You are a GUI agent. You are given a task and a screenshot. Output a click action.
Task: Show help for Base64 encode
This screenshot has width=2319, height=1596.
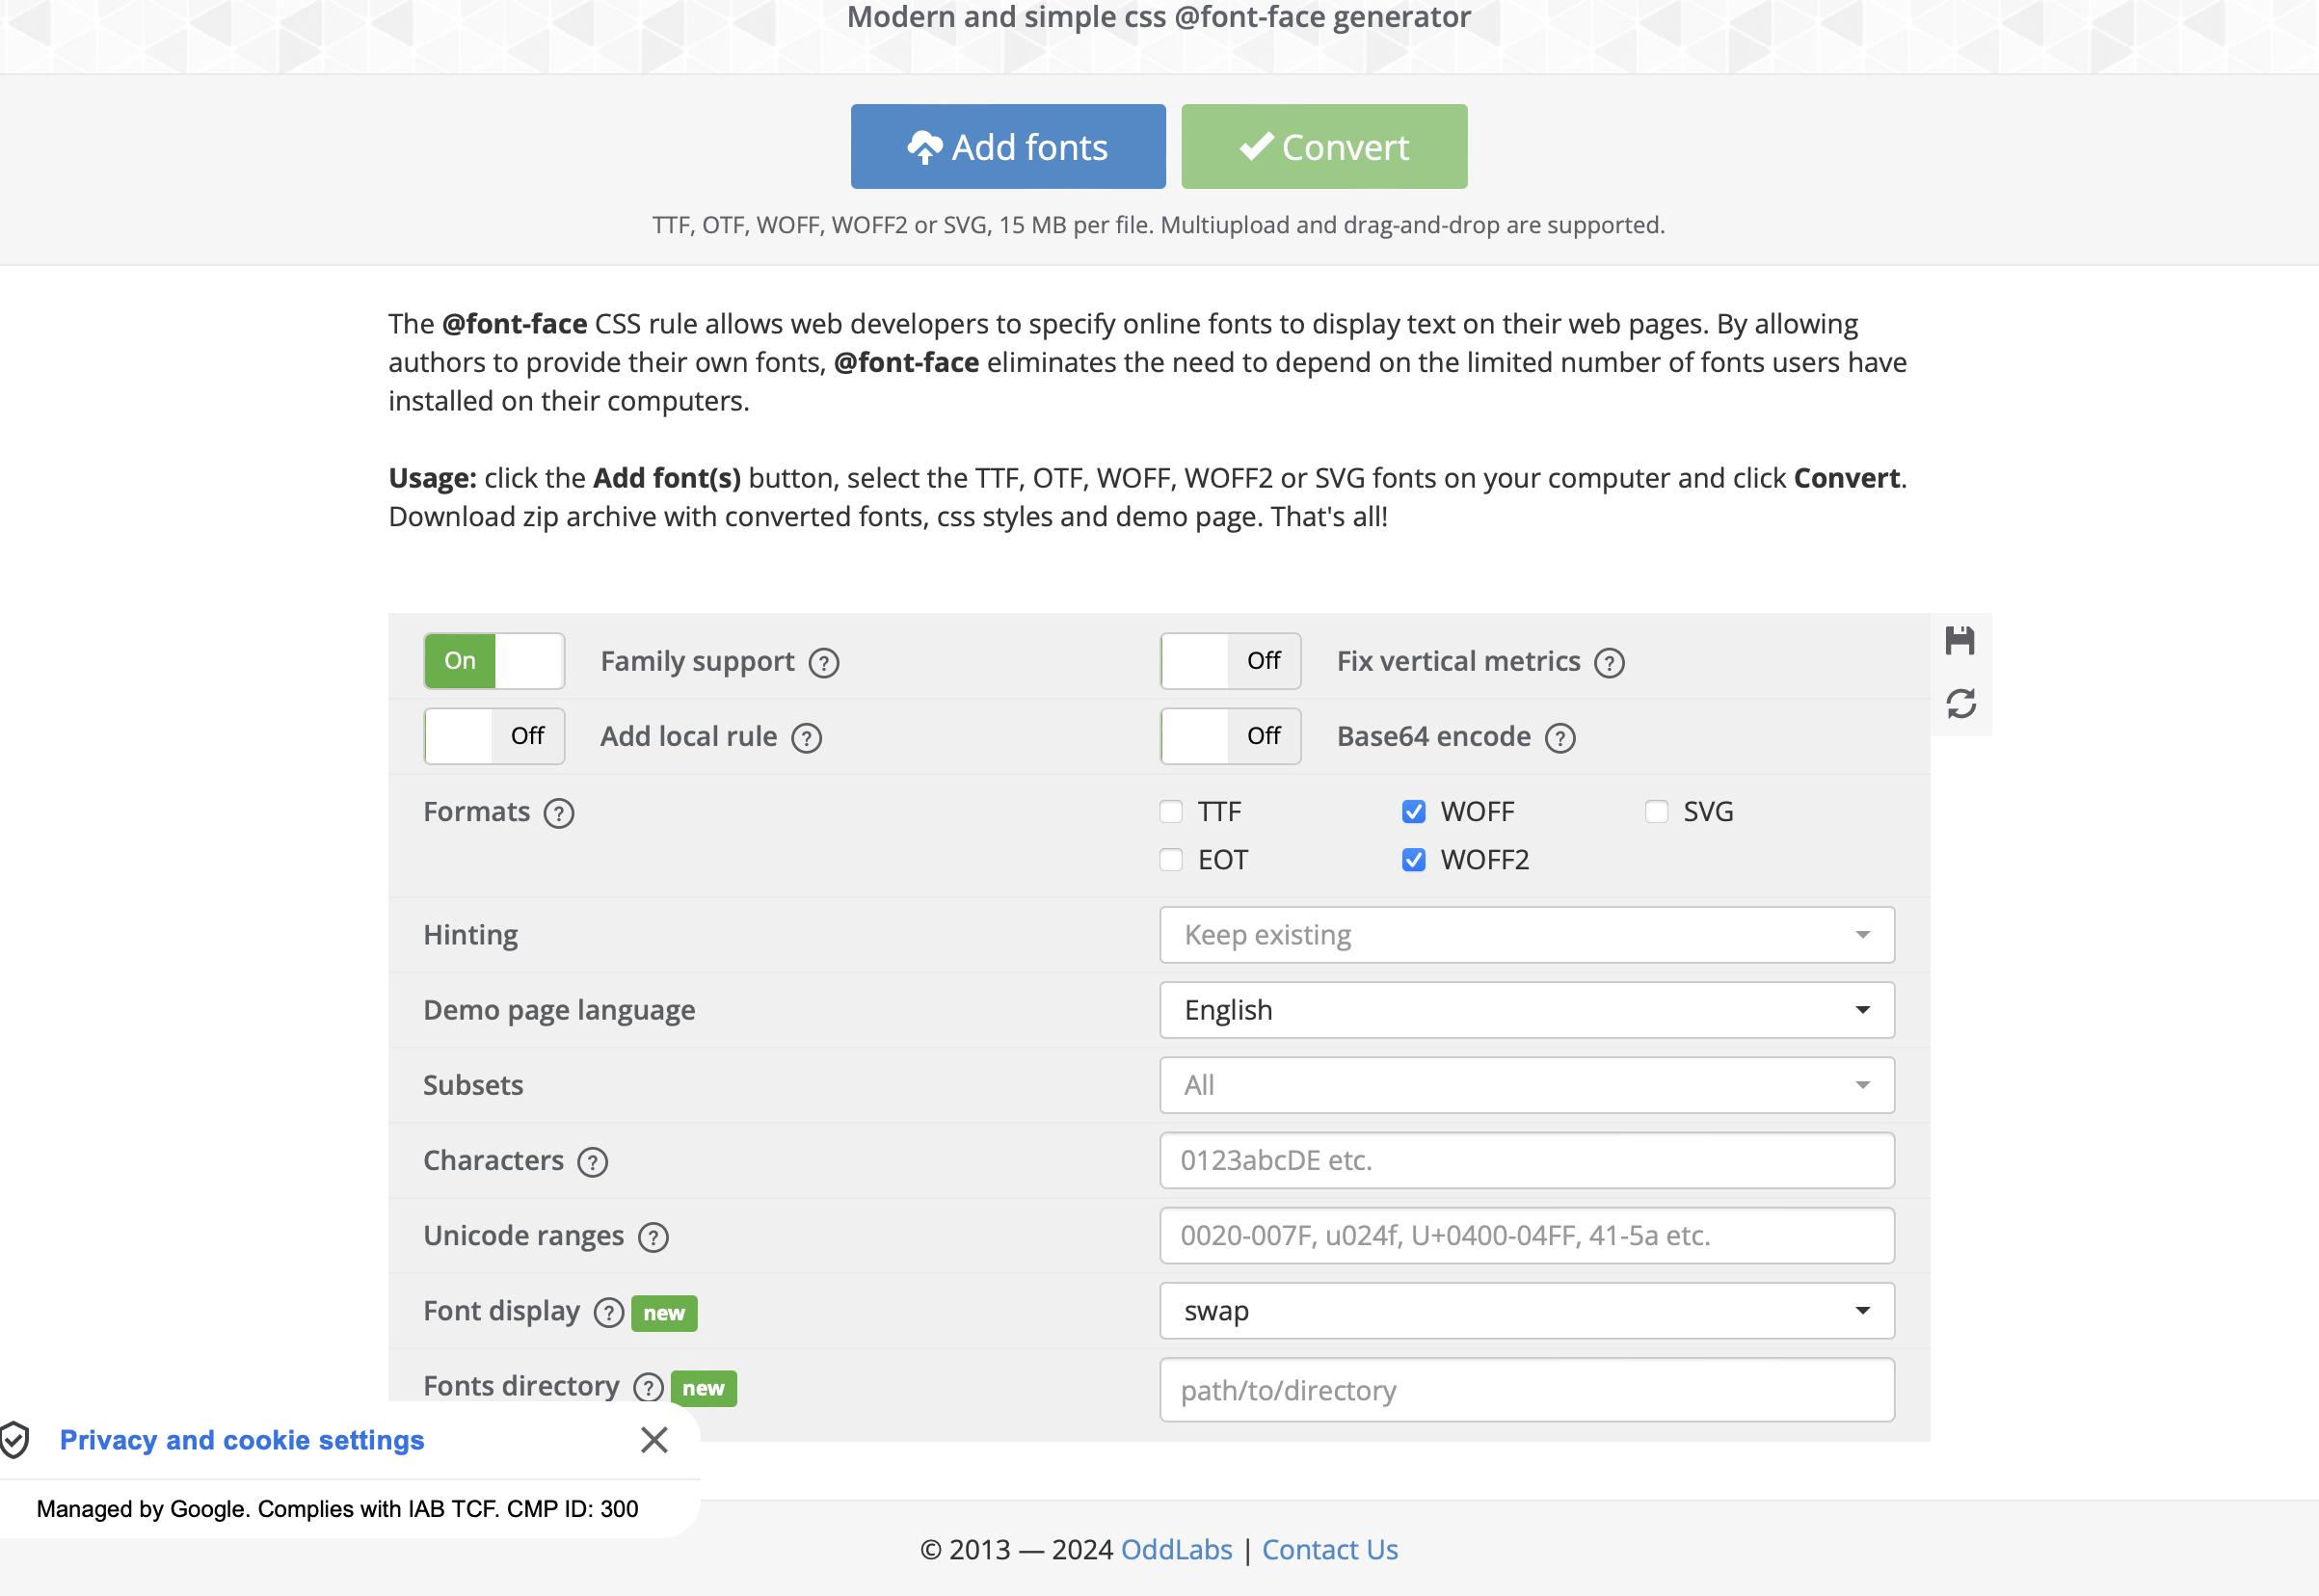(1559, 738)
